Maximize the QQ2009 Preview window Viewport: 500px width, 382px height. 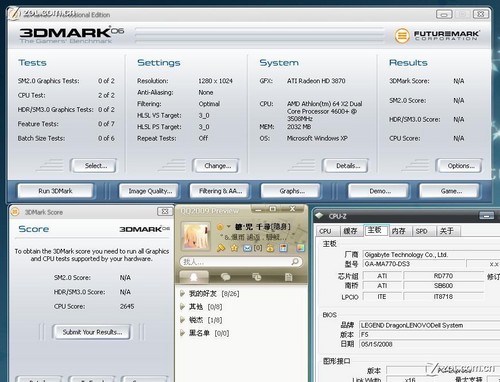273,209
